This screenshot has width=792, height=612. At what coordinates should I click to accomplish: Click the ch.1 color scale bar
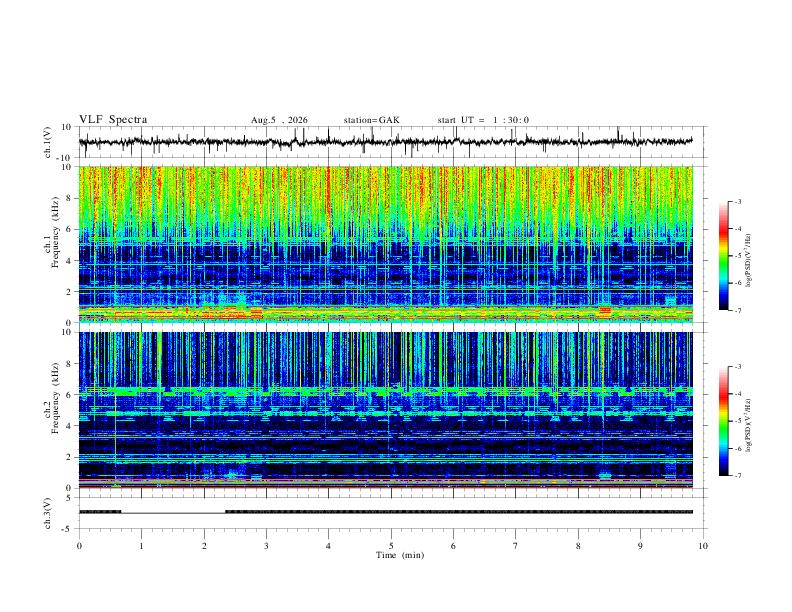[723, 256]
